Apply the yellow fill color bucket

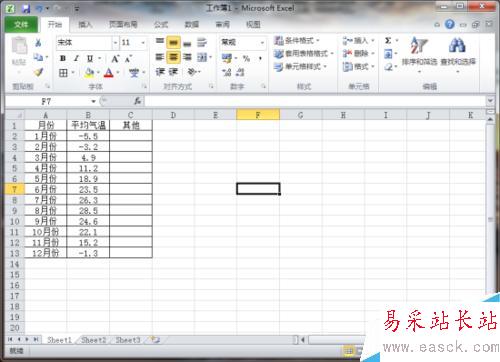tap(89, 72)
